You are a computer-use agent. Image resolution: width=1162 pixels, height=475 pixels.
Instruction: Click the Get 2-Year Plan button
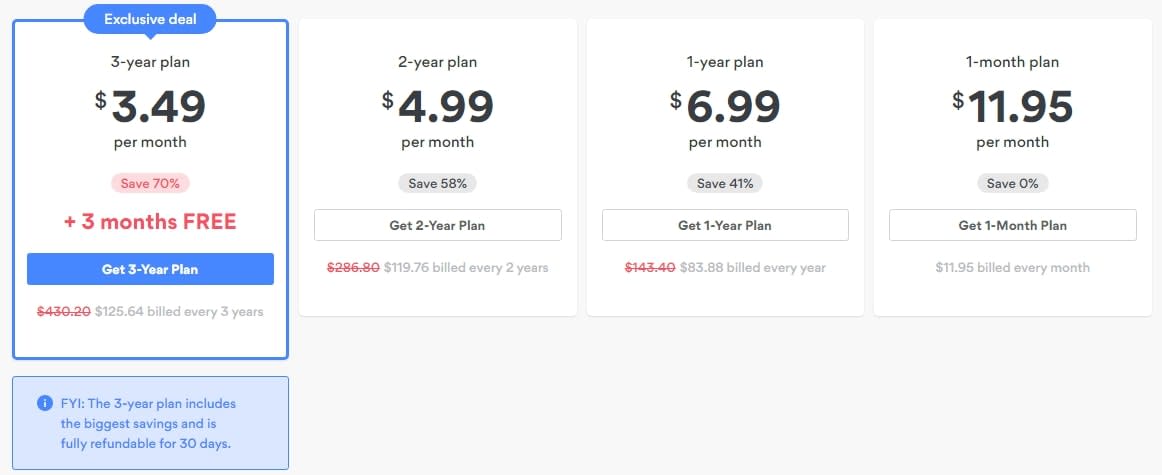438,225
